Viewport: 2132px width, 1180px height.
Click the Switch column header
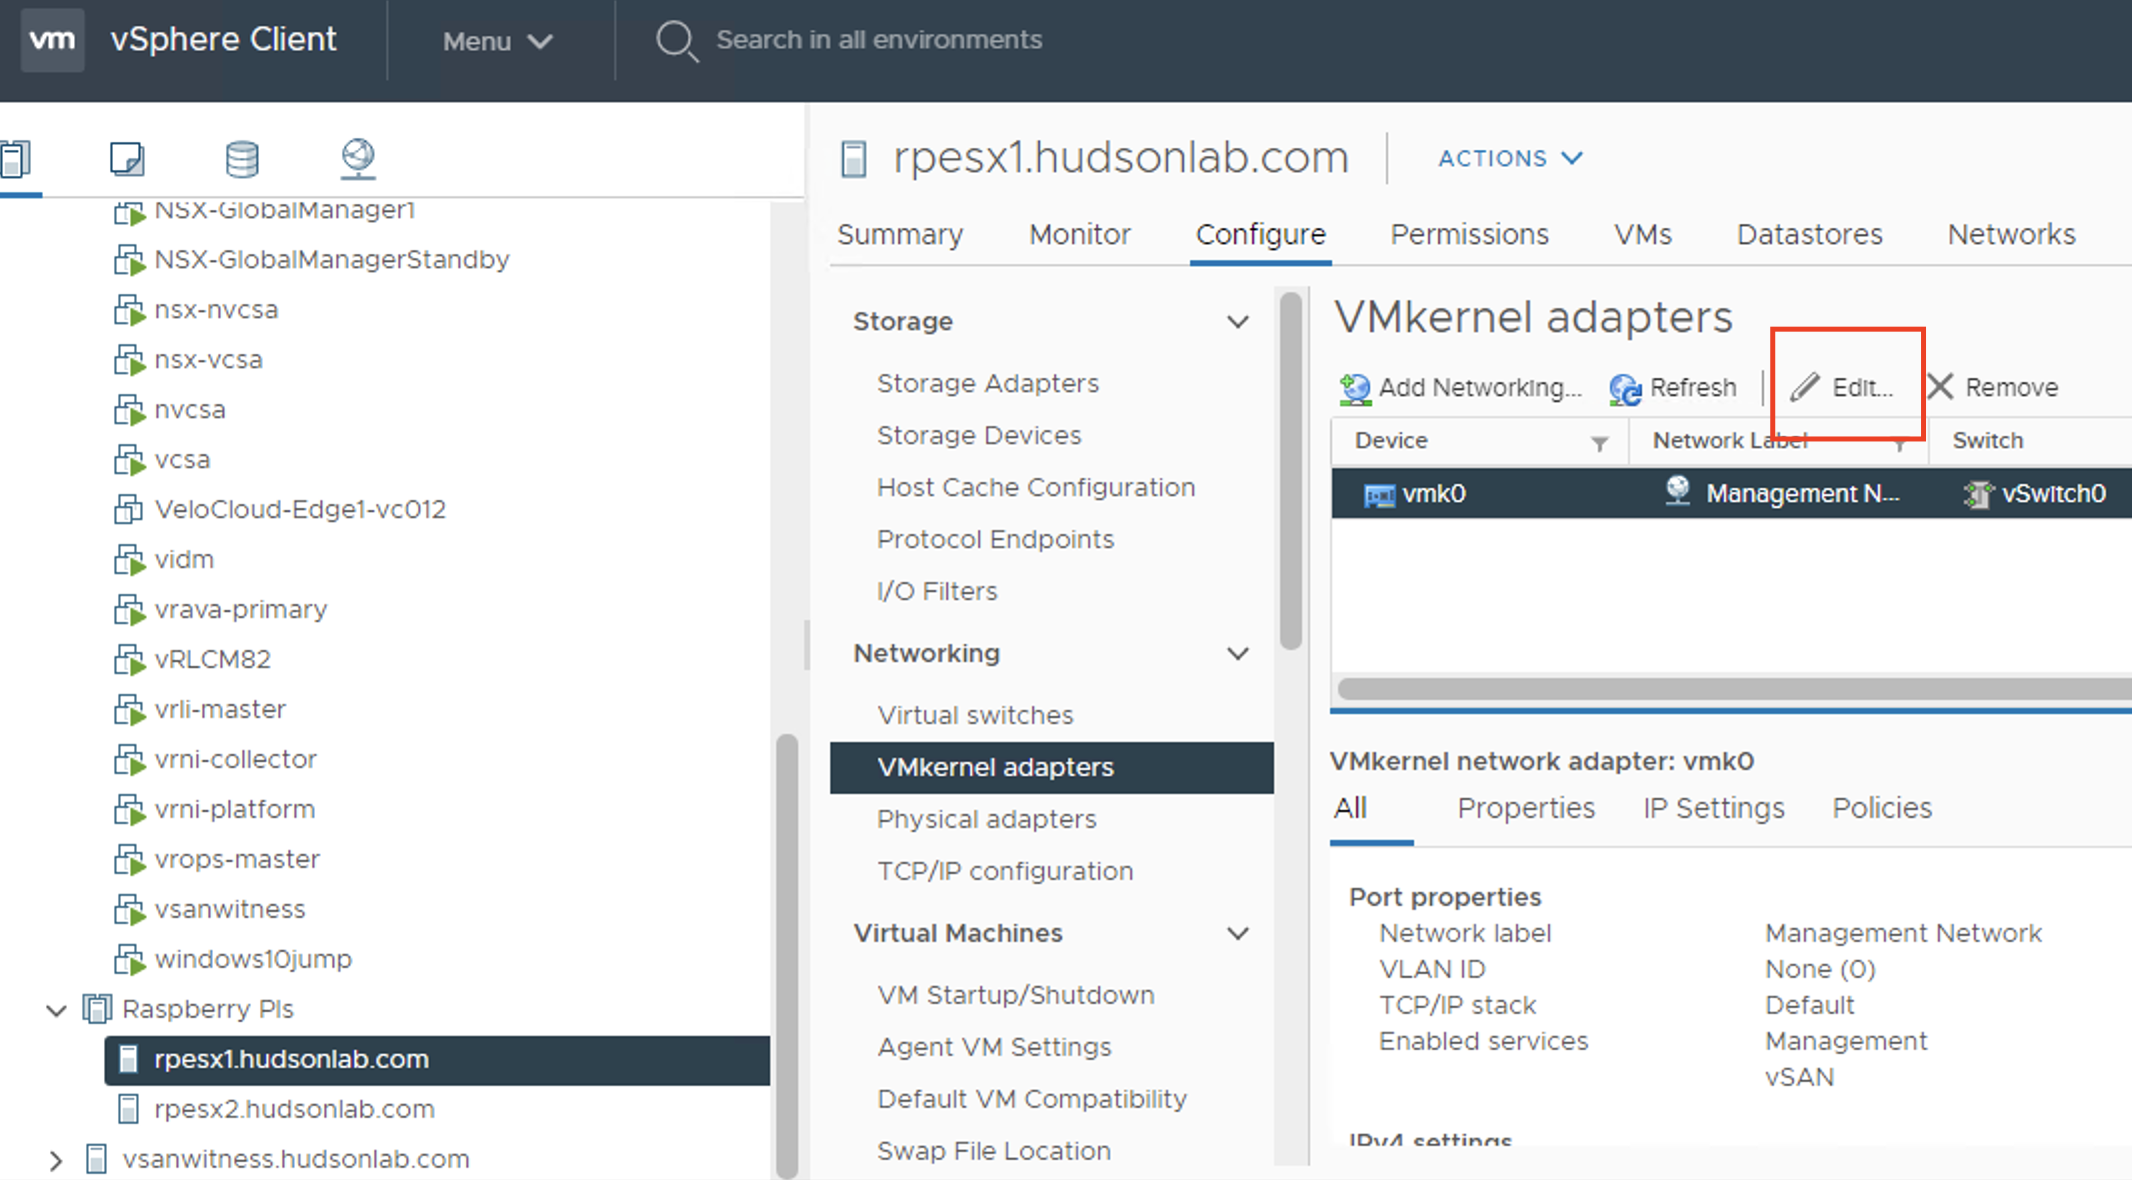(1987, 441)
